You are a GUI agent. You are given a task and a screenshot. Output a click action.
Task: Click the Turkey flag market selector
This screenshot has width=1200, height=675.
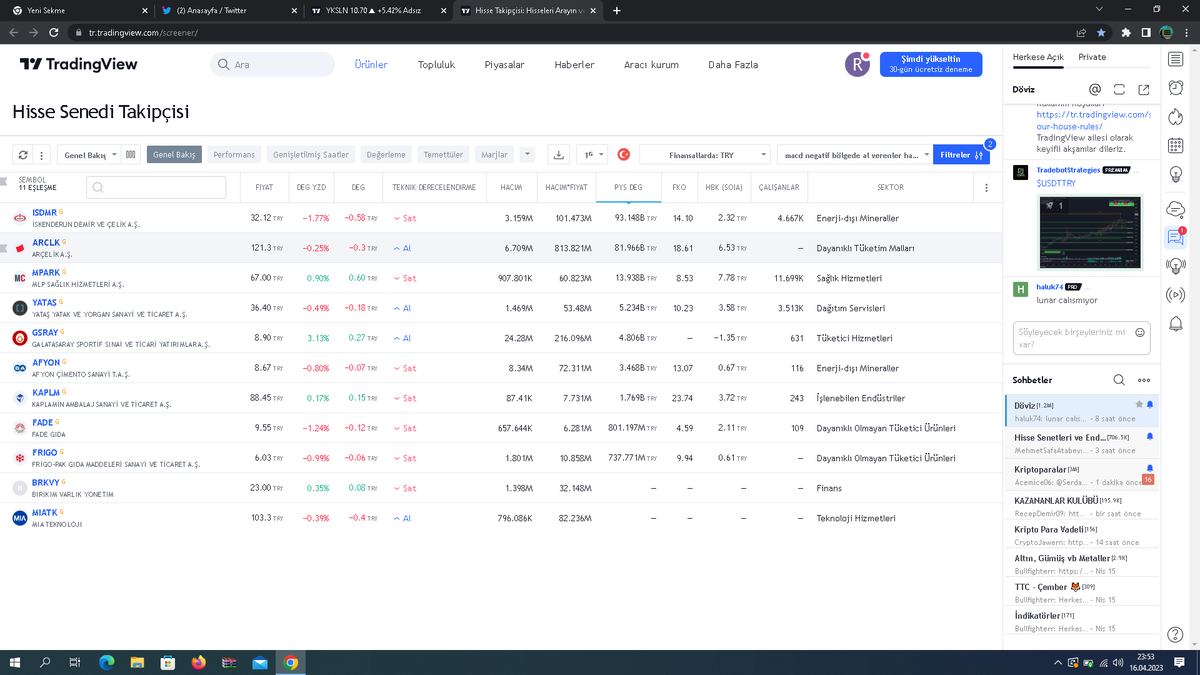(623, 155)
